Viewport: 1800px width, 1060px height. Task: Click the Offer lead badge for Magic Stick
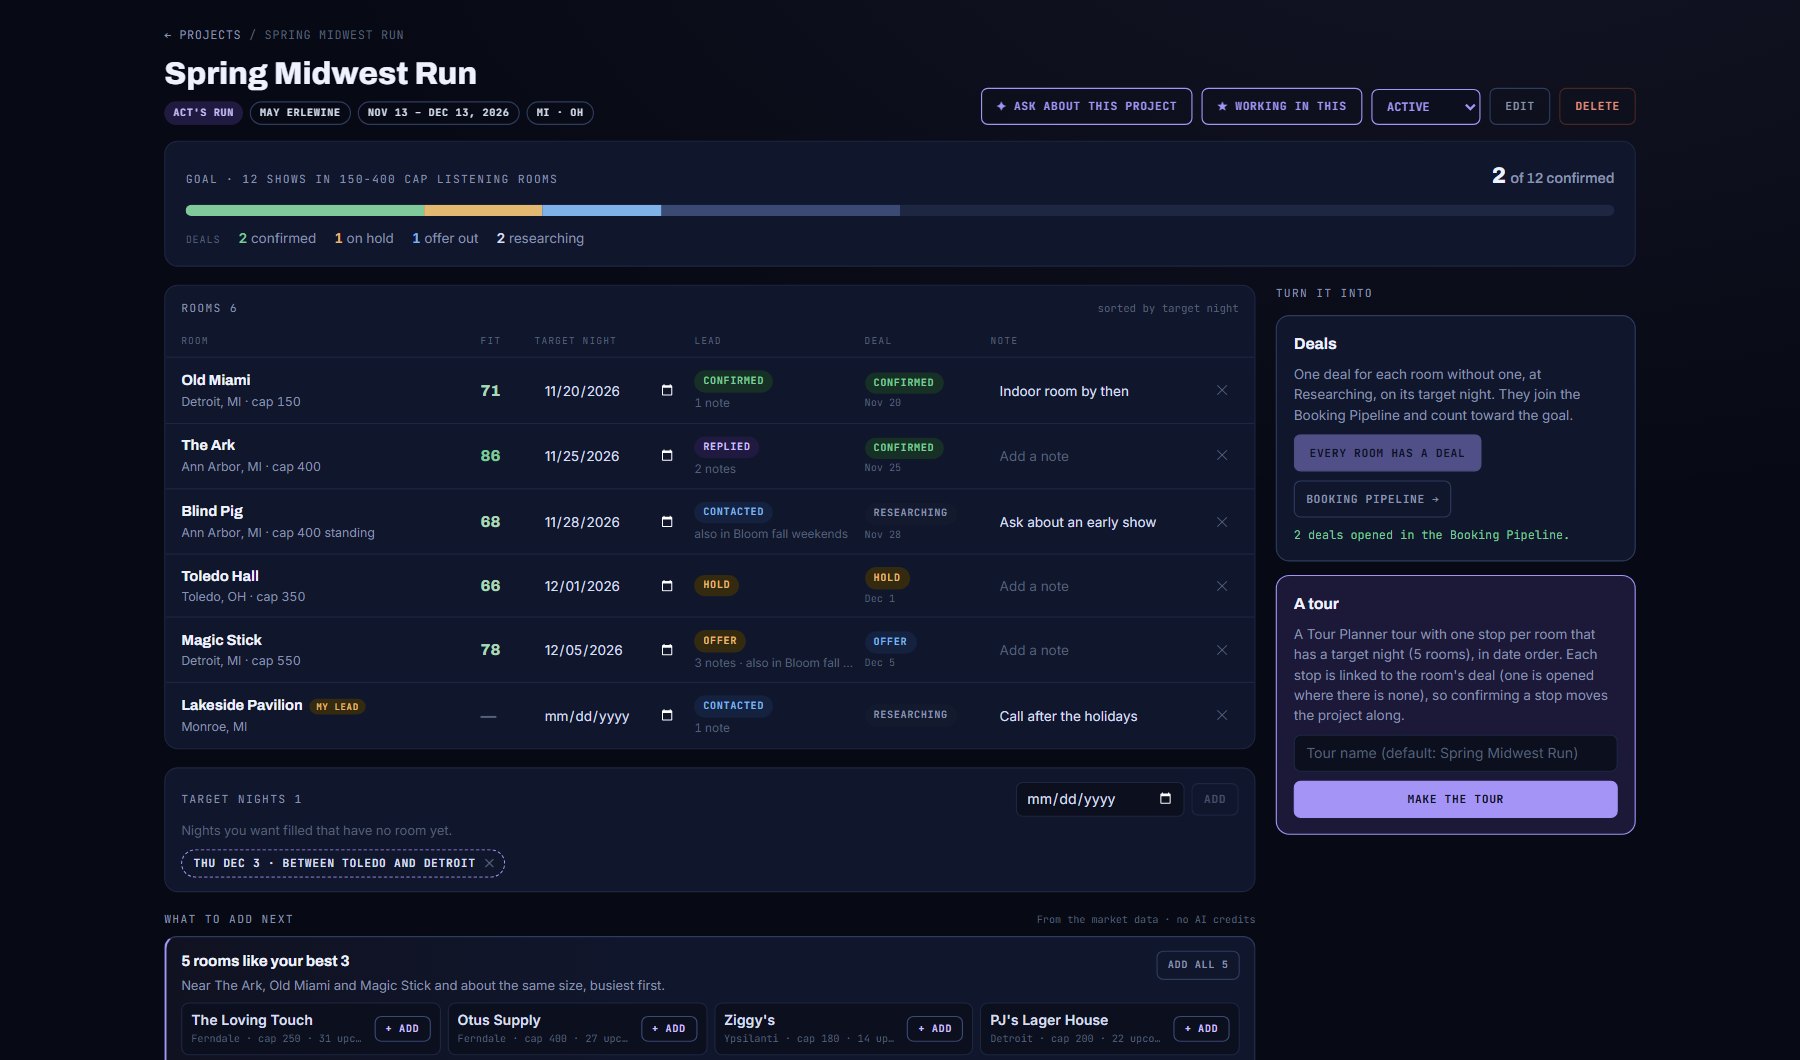719,641
